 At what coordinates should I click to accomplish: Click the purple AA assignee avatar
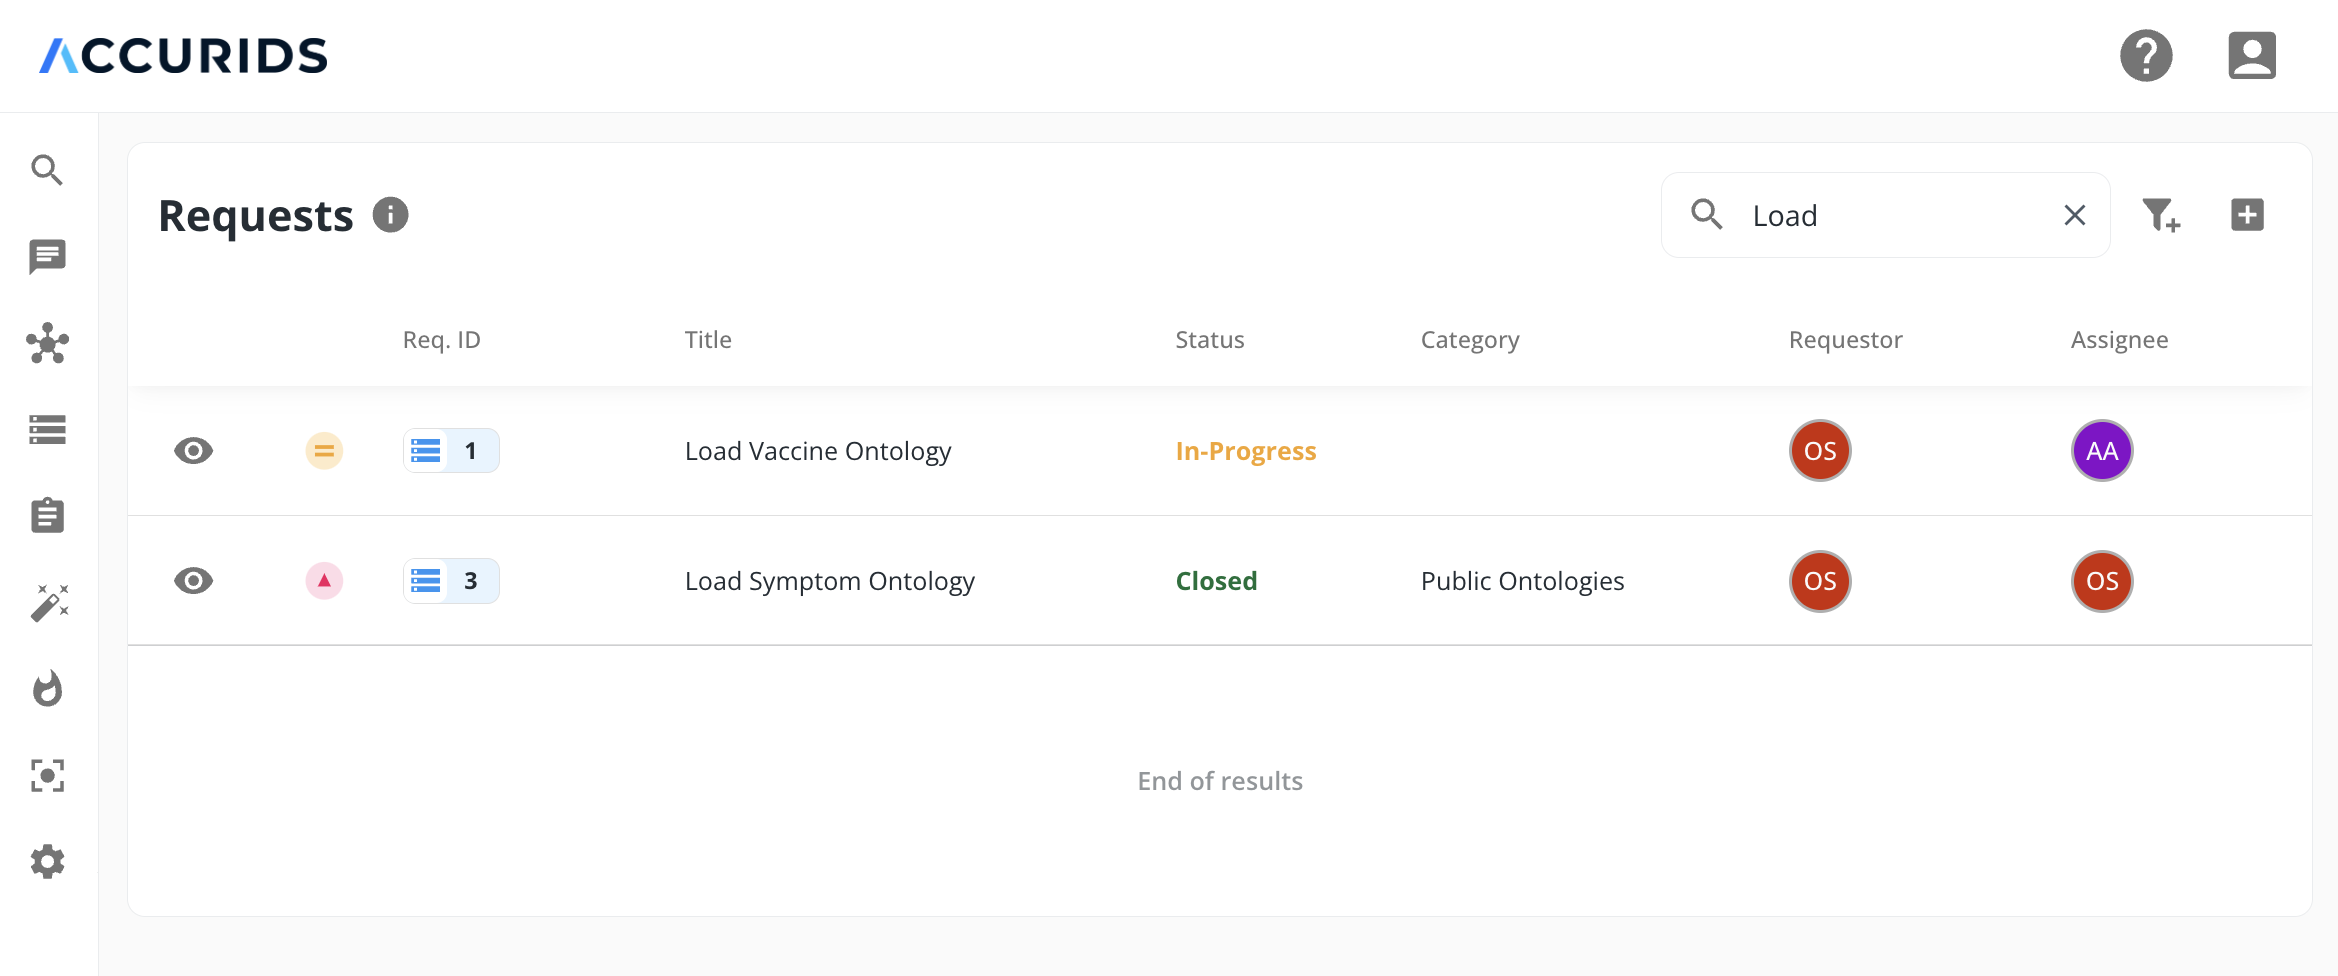(x=2102, y=451)
